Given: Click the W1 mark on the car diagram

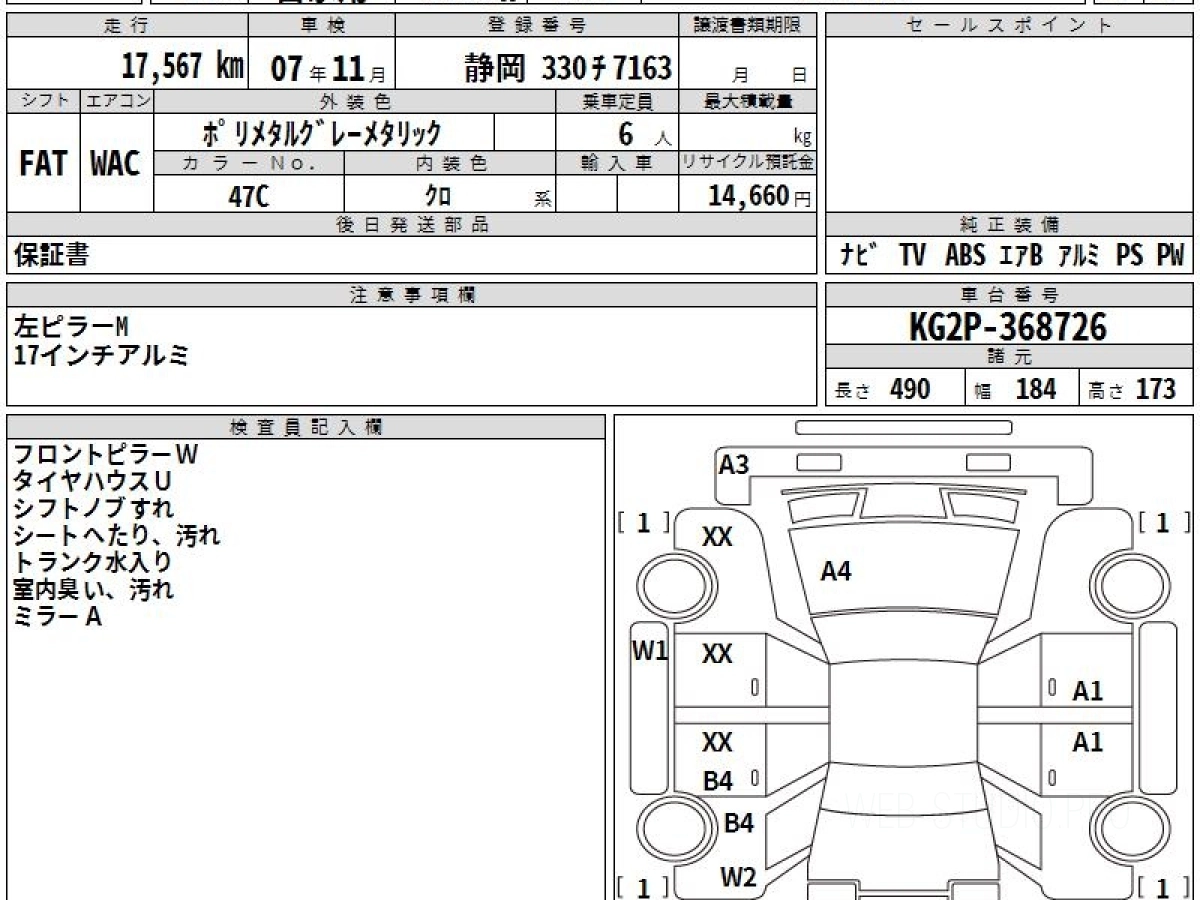Looking at the screenshot, I should point(649,651).
